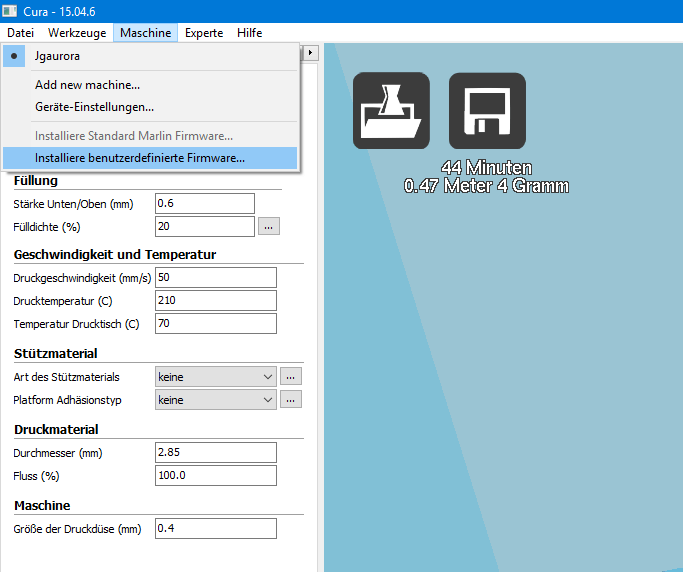Click the Durchmesser (mm) input field
This screenshot has width=683, height=572.
coord(216,453)
